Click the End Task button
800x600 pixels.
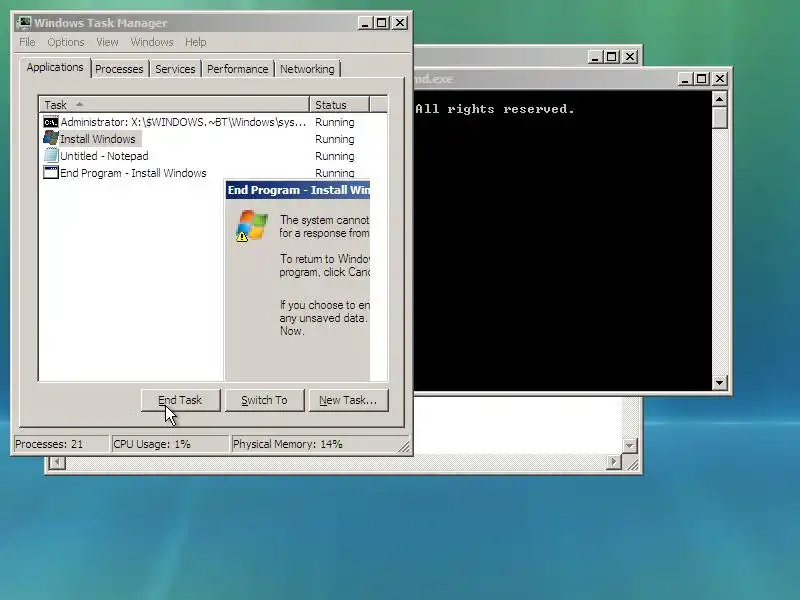click(x=181, y=400)
